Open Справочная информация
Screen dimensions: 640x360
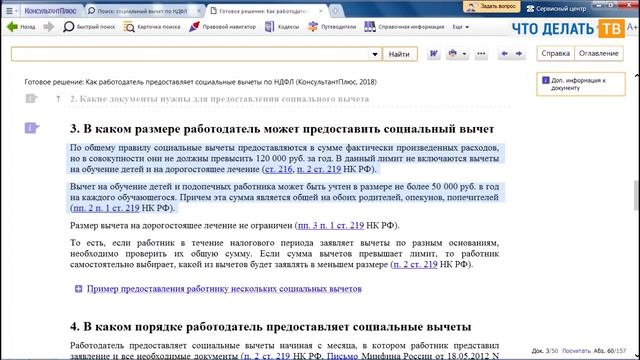tap(404, 27)
